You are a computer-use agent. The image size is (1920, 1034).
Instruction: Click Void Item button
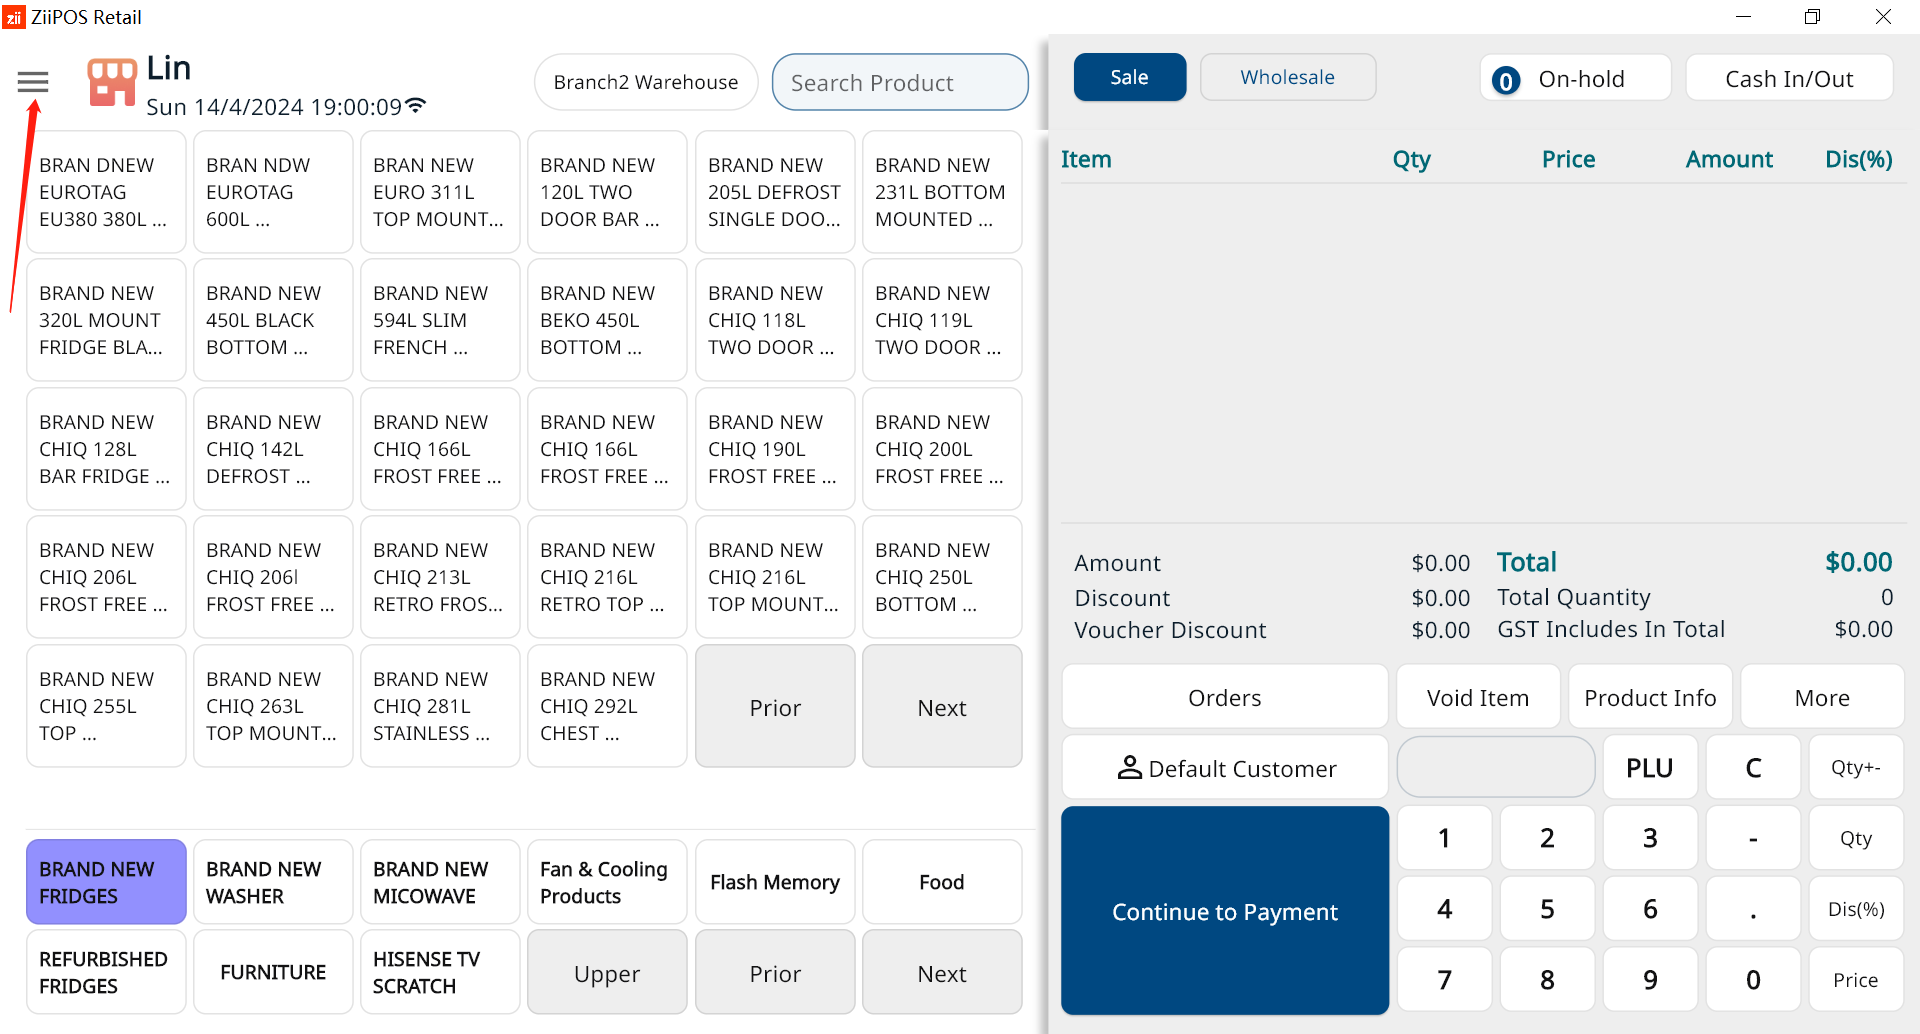[1478, 697]
